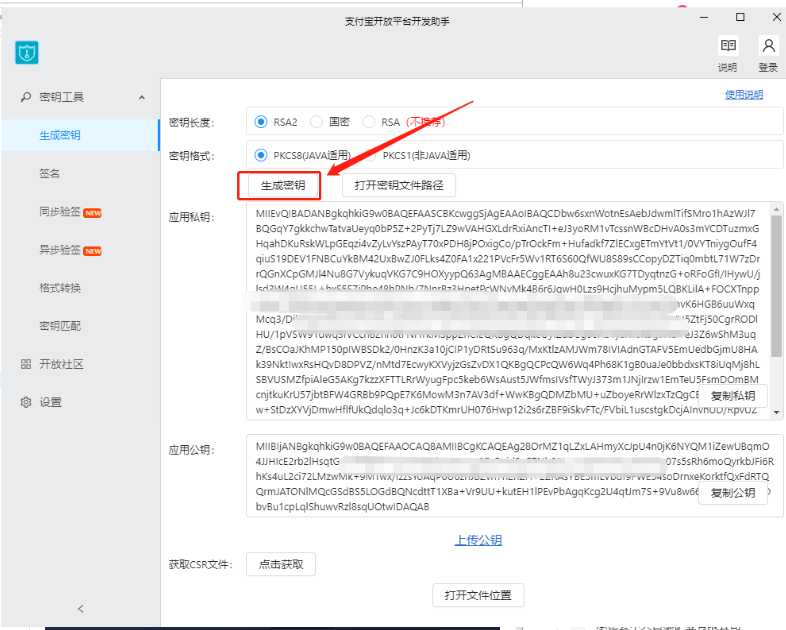
Task: Click the 上传公钥 link
Action: [478, 540]
